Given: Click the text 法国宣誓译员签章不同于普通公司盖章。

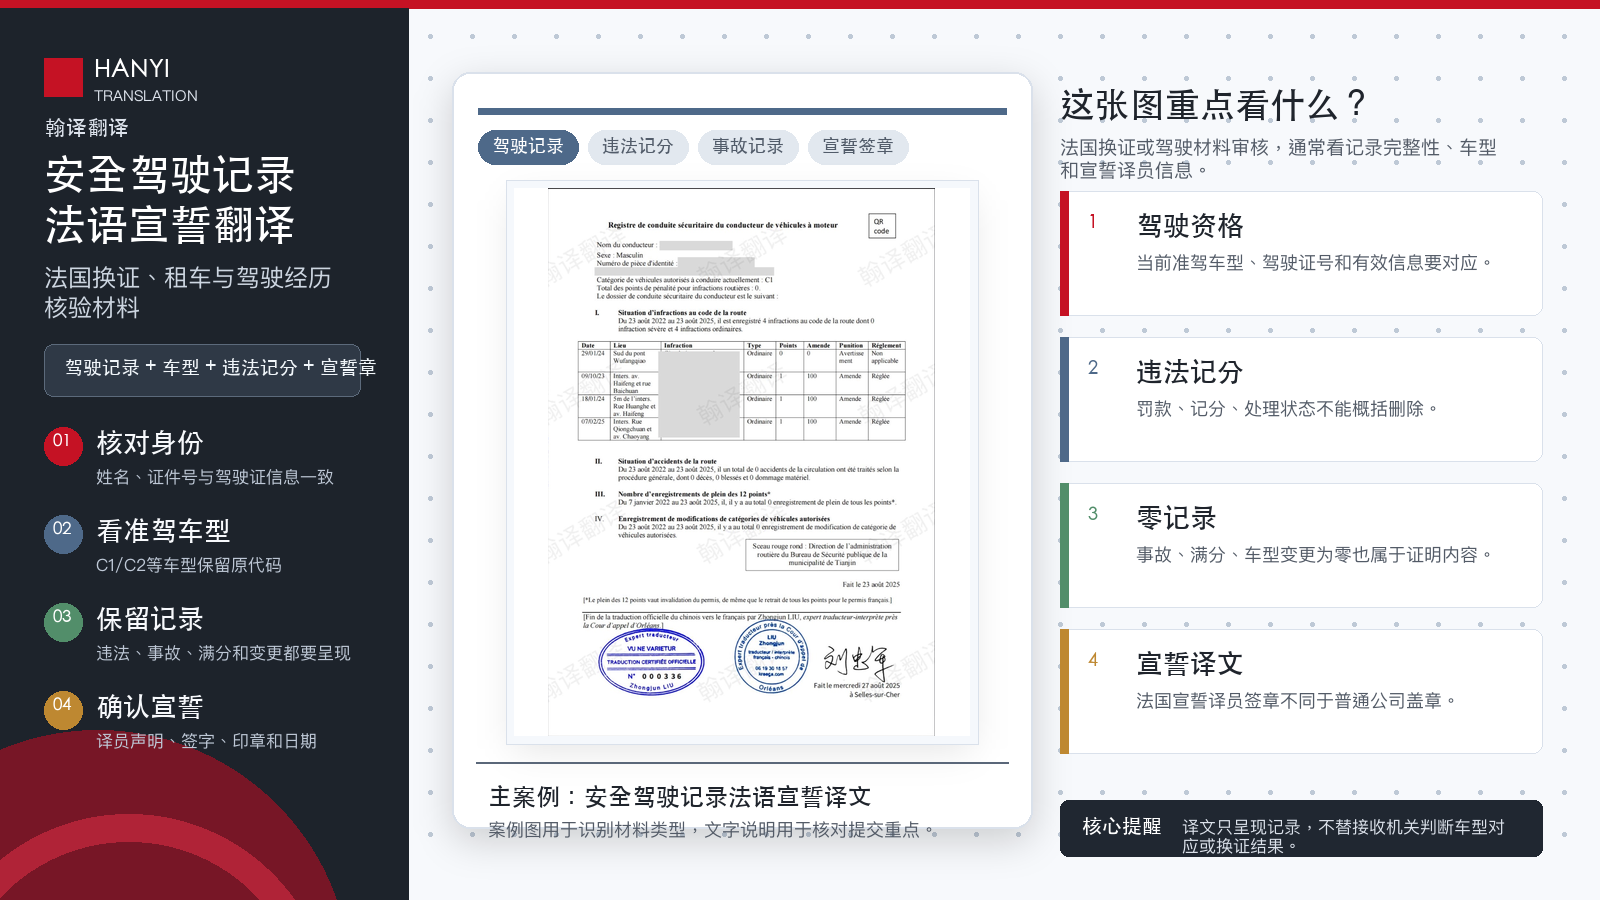Looking at the screenshot, I should 1298,701.
